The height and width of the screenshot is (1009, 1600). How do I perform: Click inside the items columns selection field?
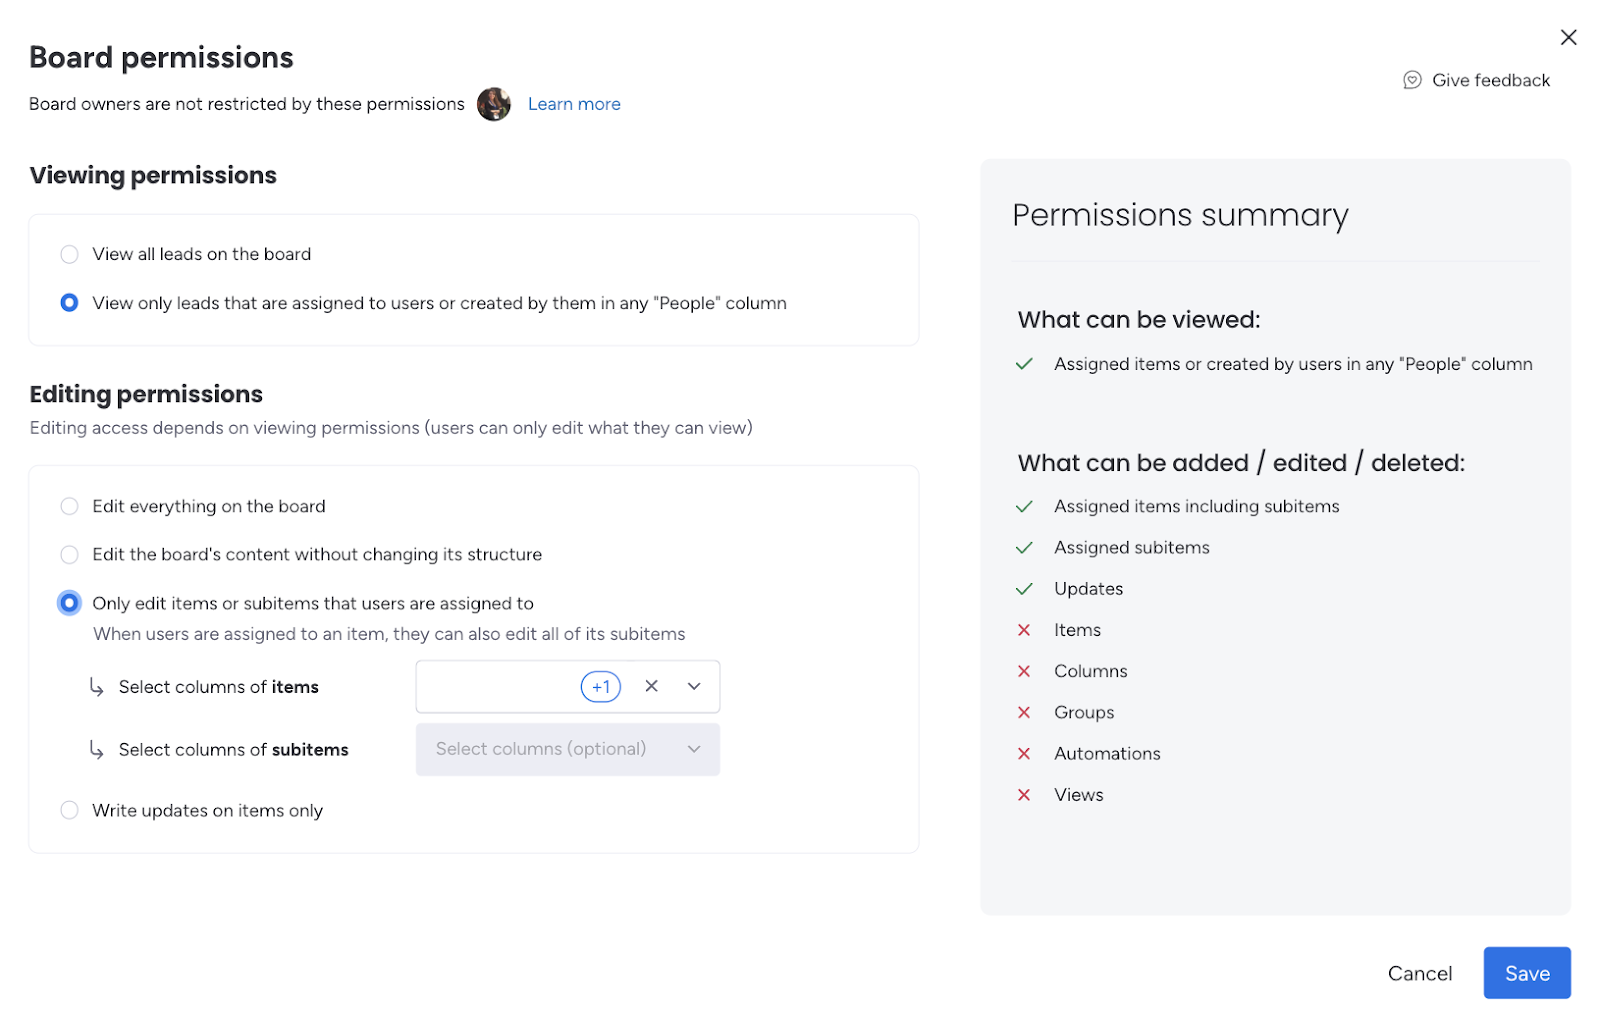click(496, 687)
